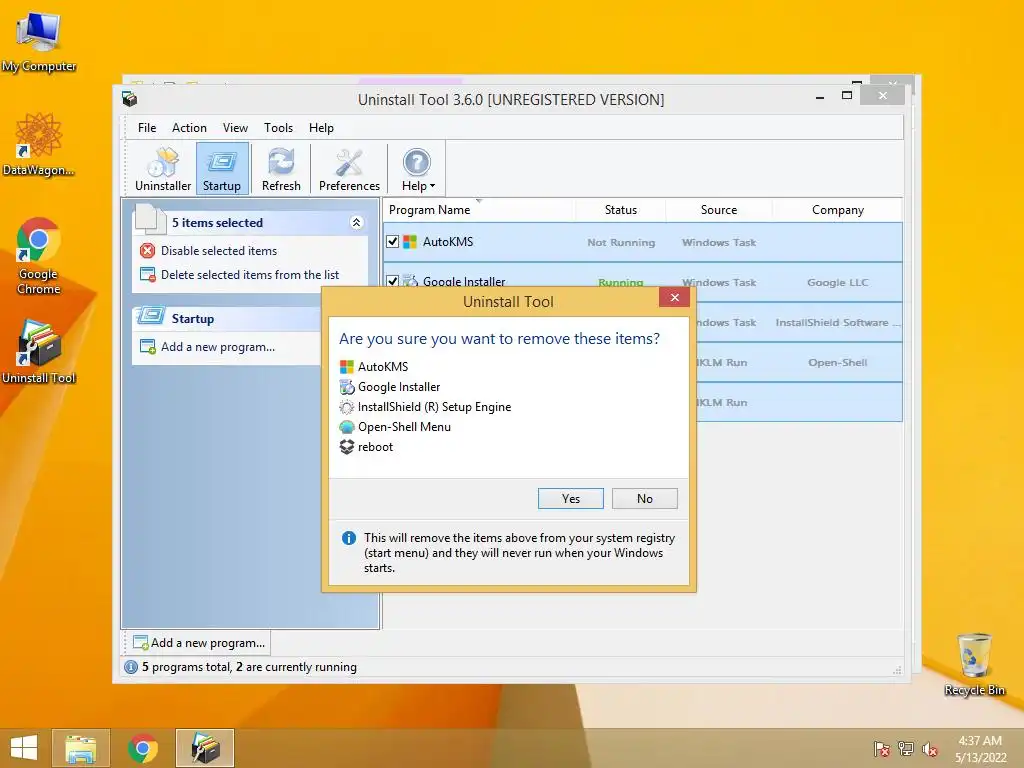Viewport: 1024px width, 768px height.
Task: Click the add-program icon in the bottom bar
Action: [140, 643]
